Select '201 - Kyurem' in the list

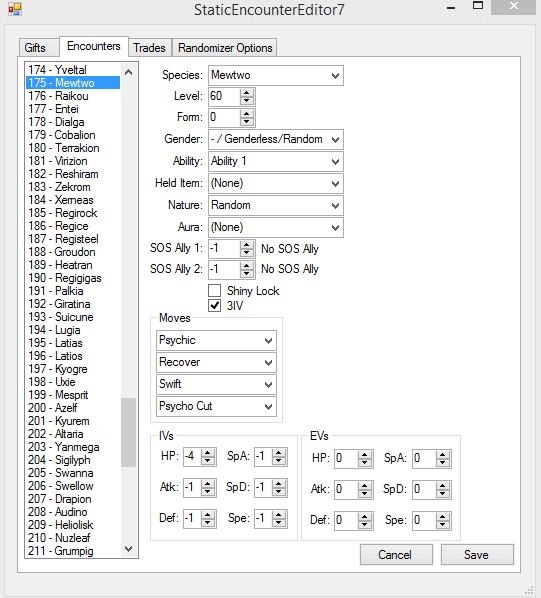click(x=73, y=421)
